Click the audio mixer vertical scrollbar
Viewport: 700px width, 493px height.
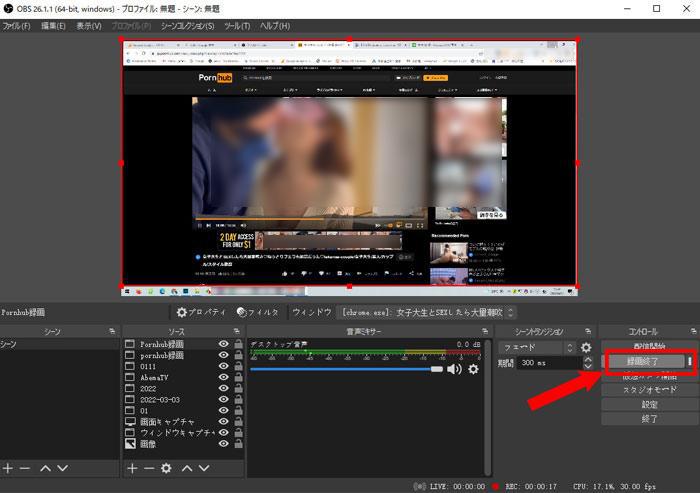click(488, 408)
